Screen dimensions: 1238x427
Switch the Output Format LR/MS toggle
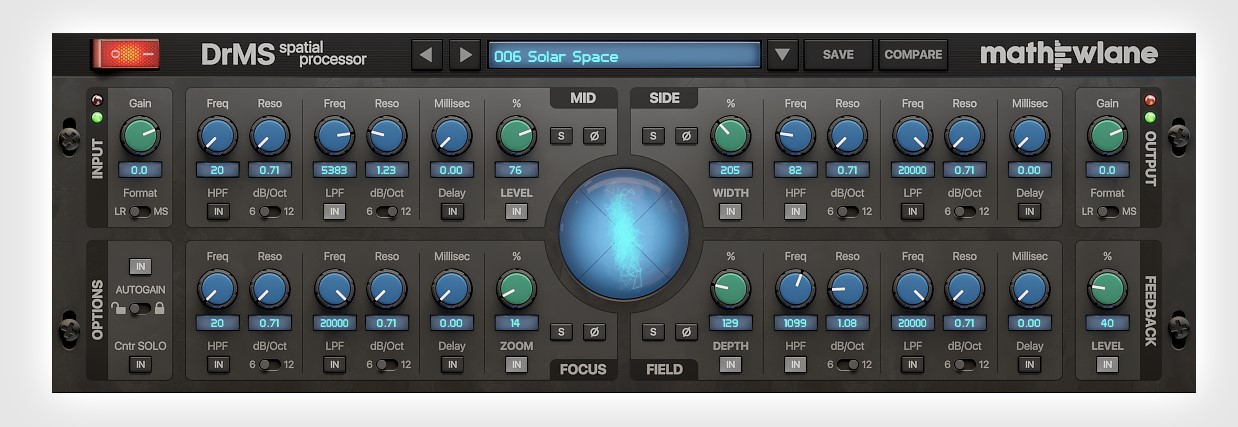(1107, 212)
